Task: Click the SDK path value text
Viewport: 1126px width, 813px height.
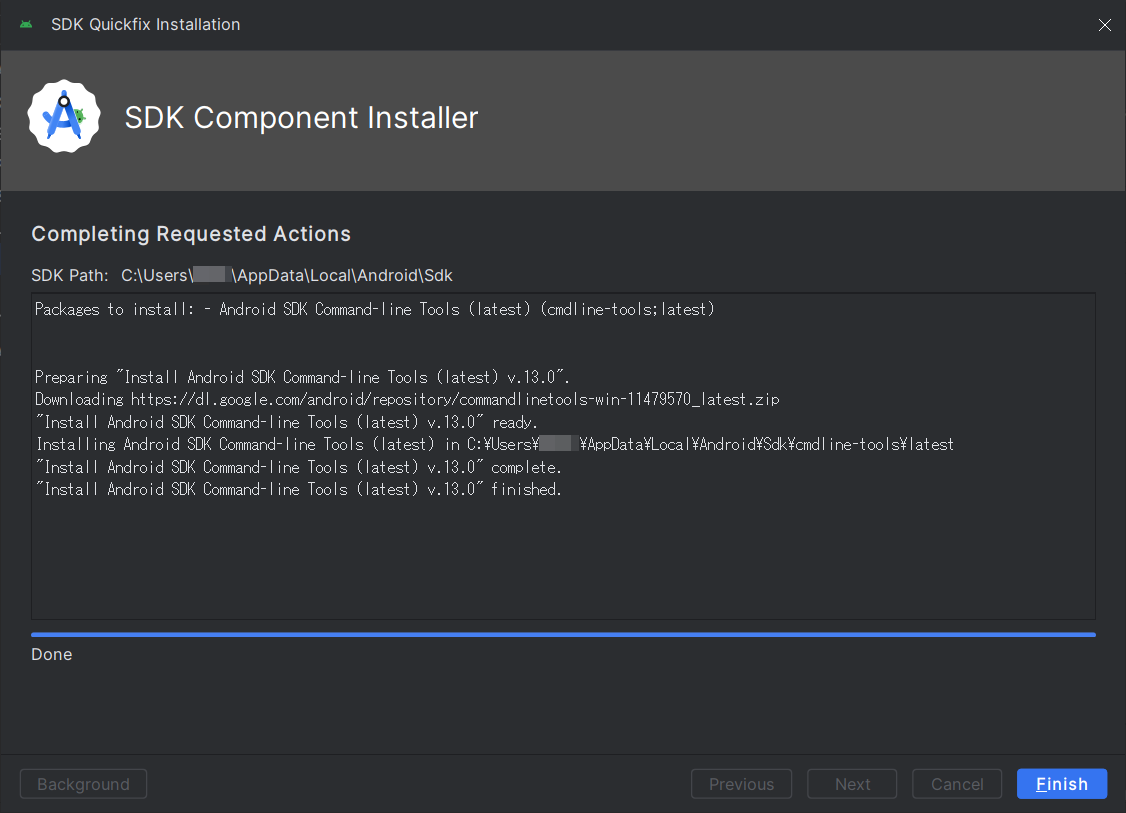Action: [287, 275]
